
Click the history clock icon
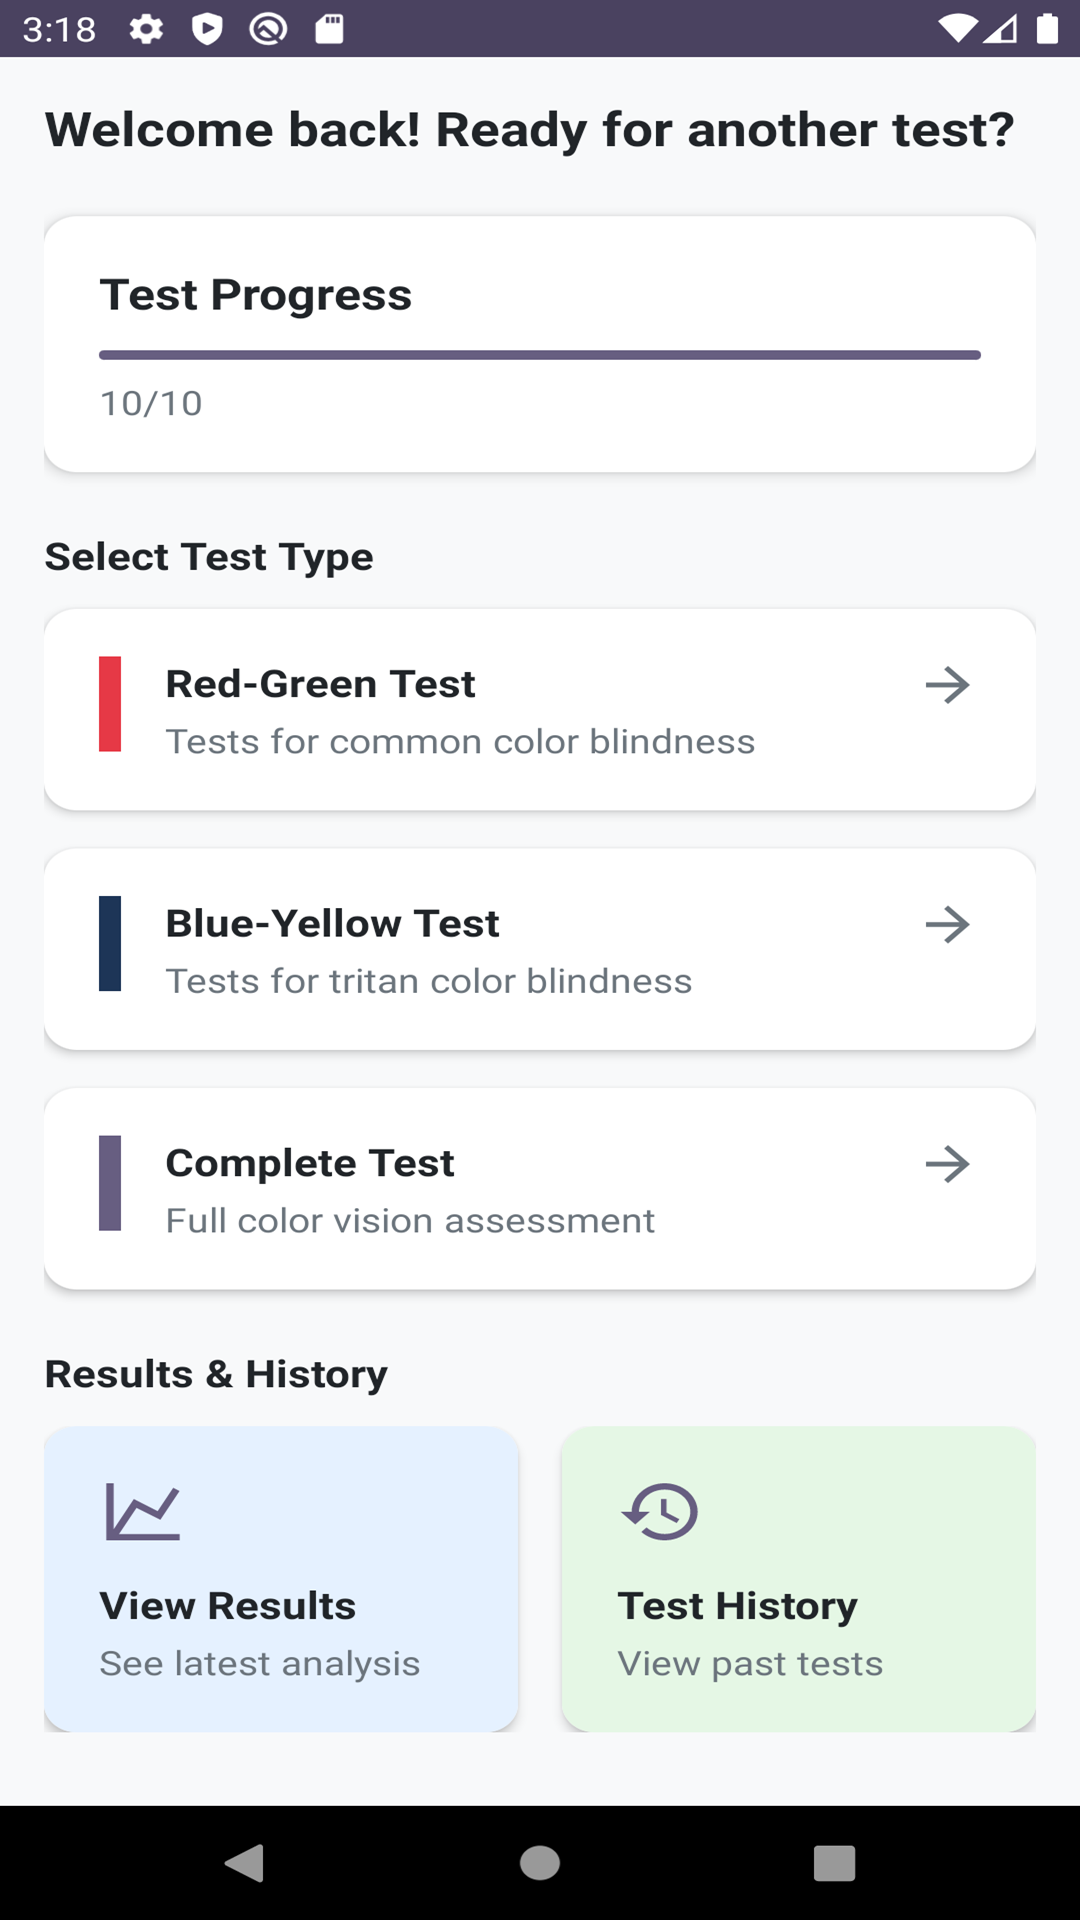(660, 1511)
